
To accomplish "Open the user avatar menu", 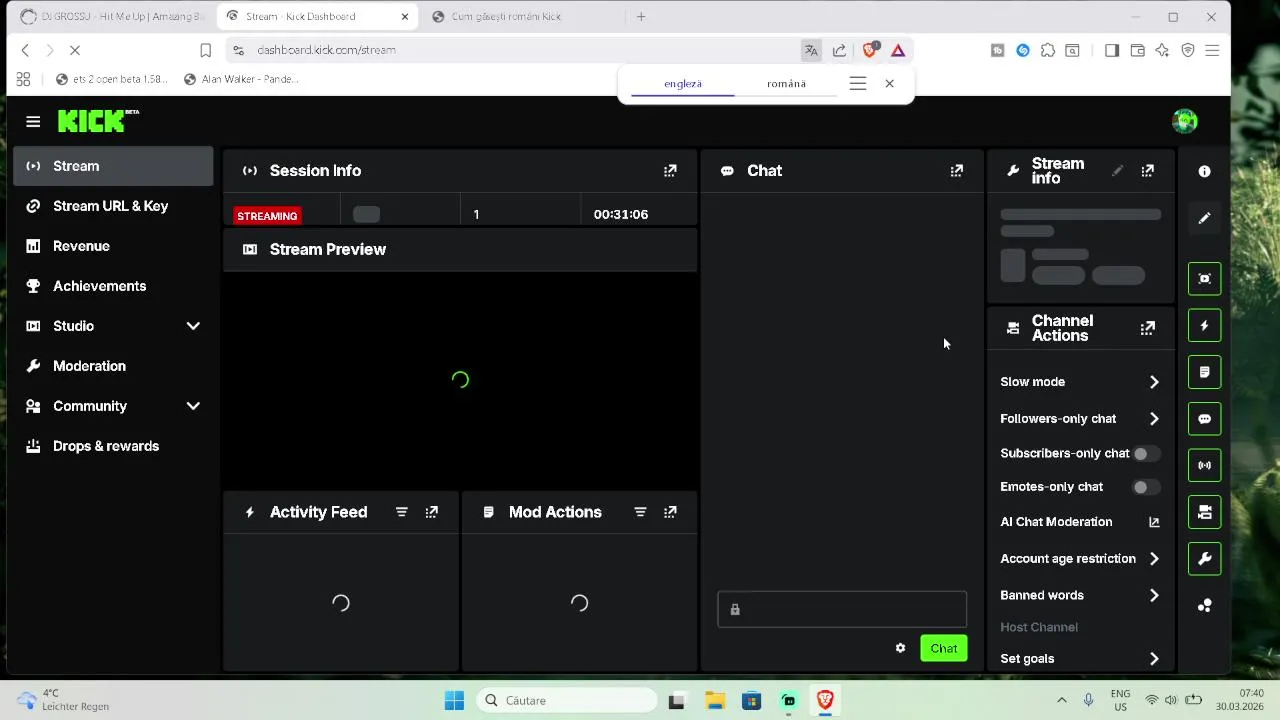I will pos(1185,121).
